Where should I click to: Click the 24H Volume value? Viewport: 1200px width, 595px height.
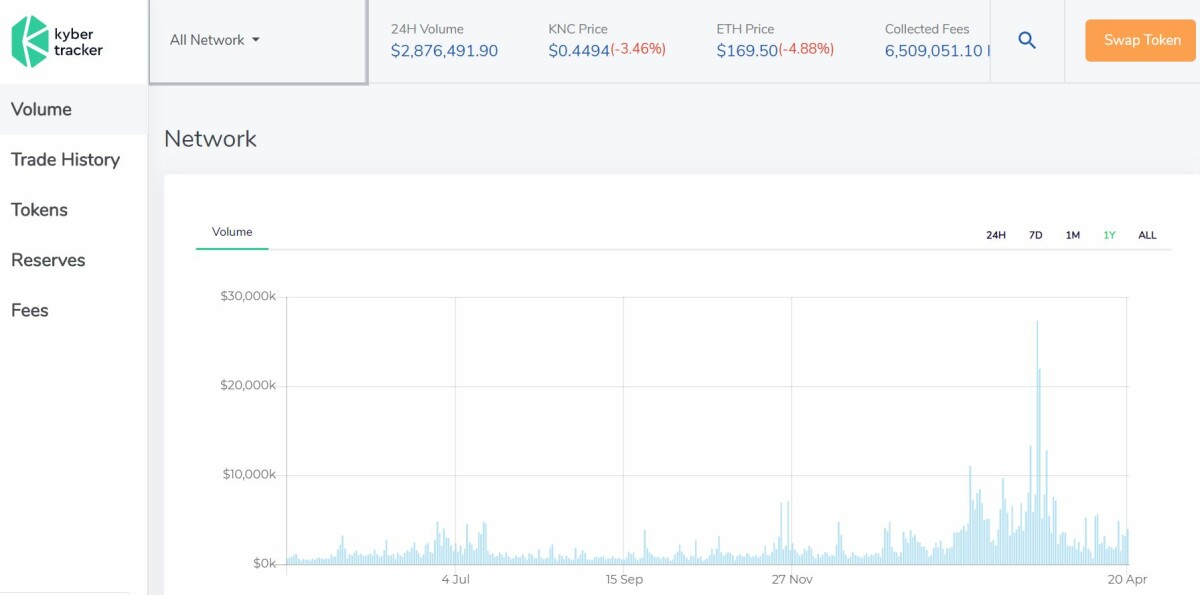(x=444, y=51)
